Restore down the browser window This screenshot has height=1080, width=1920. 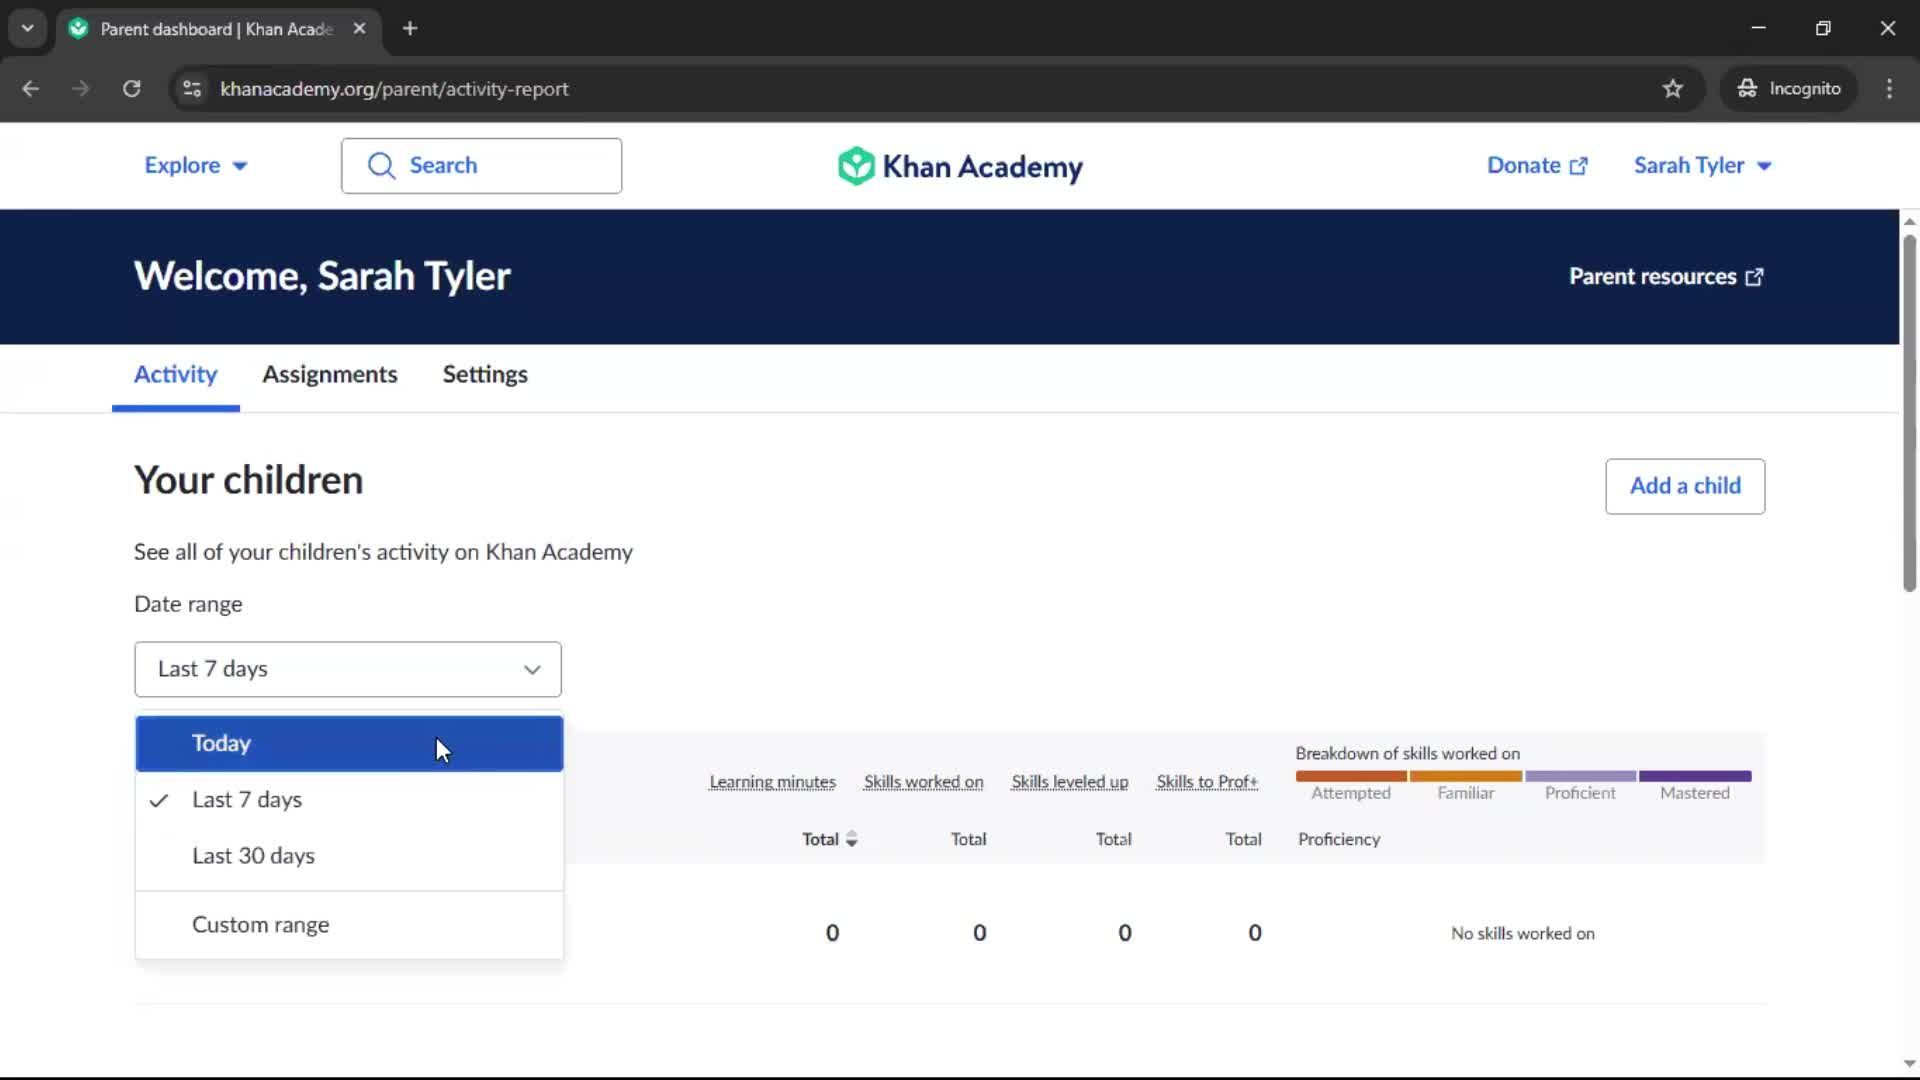[1823, 28]
